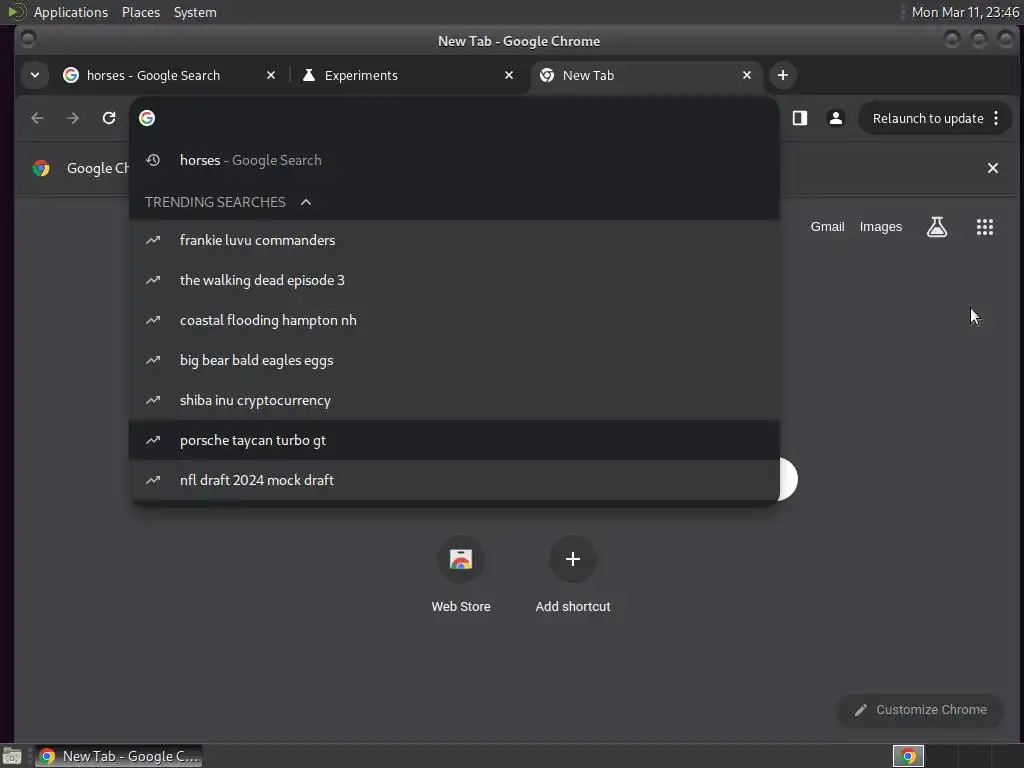The height and width of the screenshot is (768, 1024).
Task: Close the Experiments tab
Action: point(509,75)
